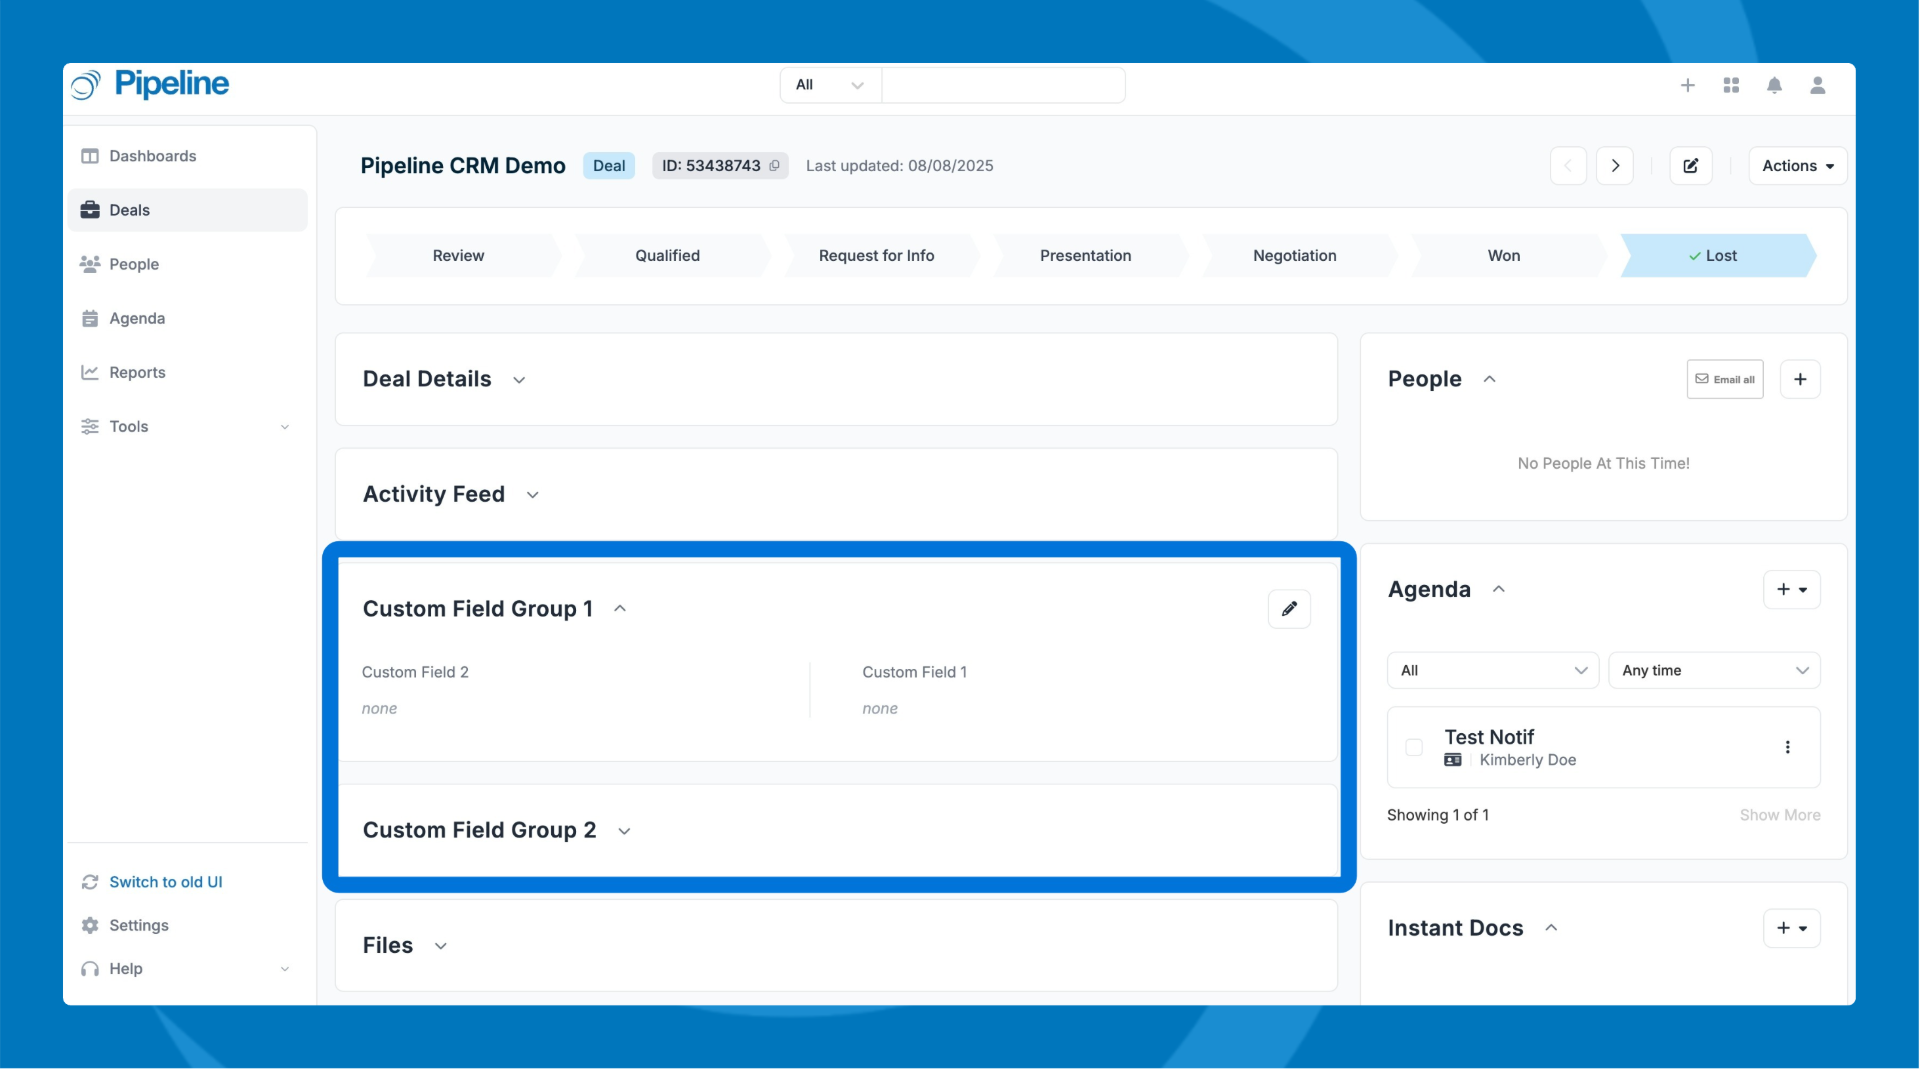This screenshot has width=1920, height=1069.
Task: Click Custom Field 1 none value
Action: [x=880, y=709]
